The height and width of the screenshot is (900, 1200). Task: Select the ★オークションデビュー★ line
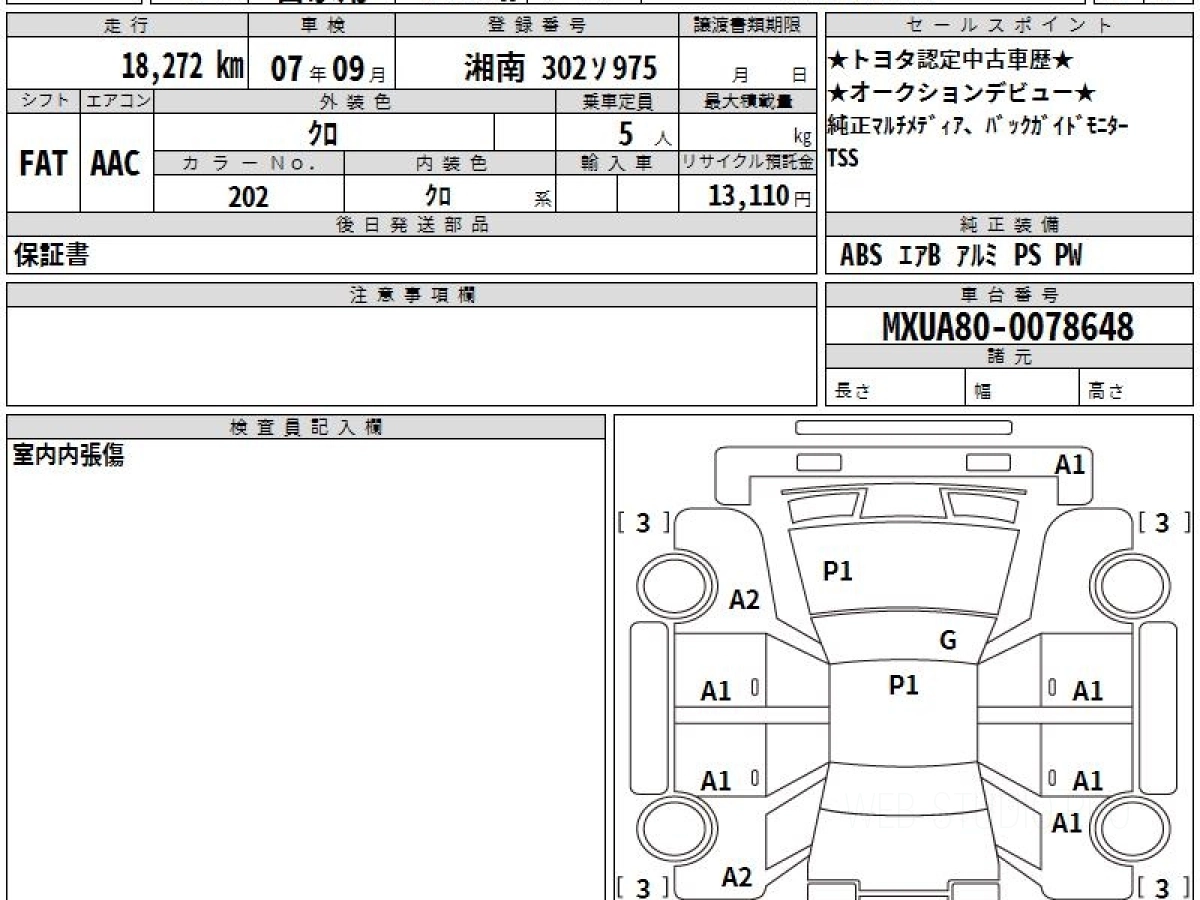[962, 93]
